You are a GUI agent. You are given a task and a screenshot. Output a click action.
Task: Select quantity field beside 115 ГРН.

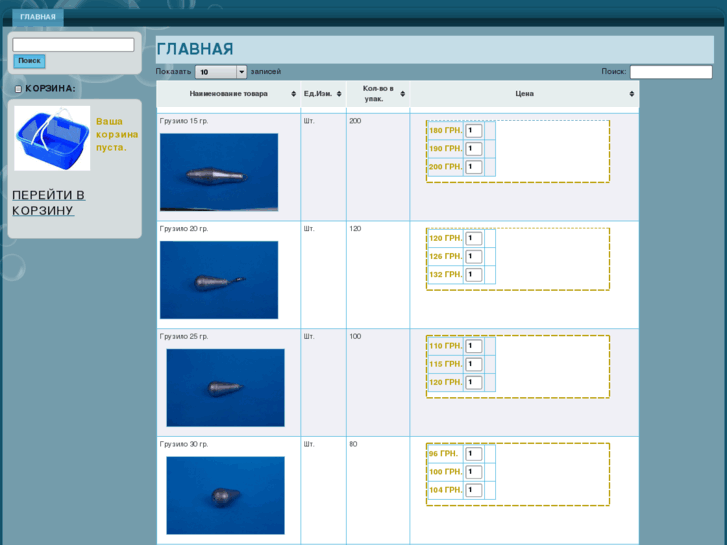[473, 364]
